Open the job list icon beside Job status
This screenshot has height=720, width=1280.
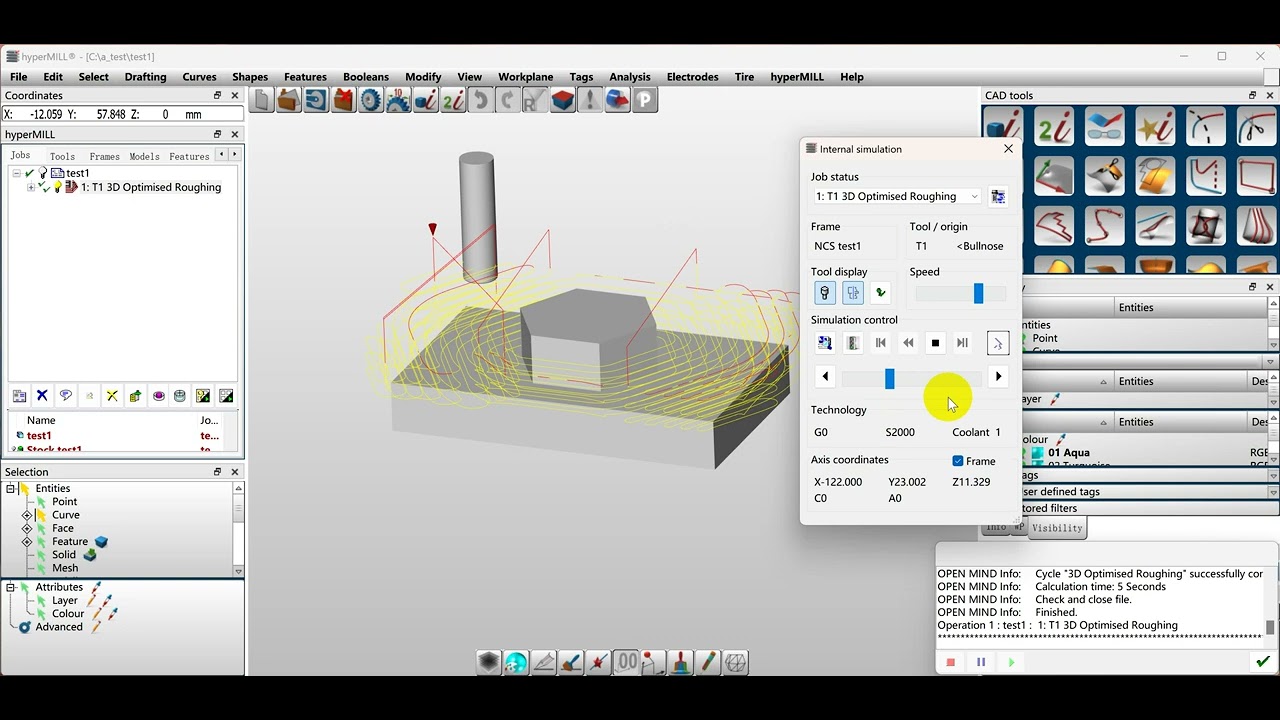[x=998, y=197]
